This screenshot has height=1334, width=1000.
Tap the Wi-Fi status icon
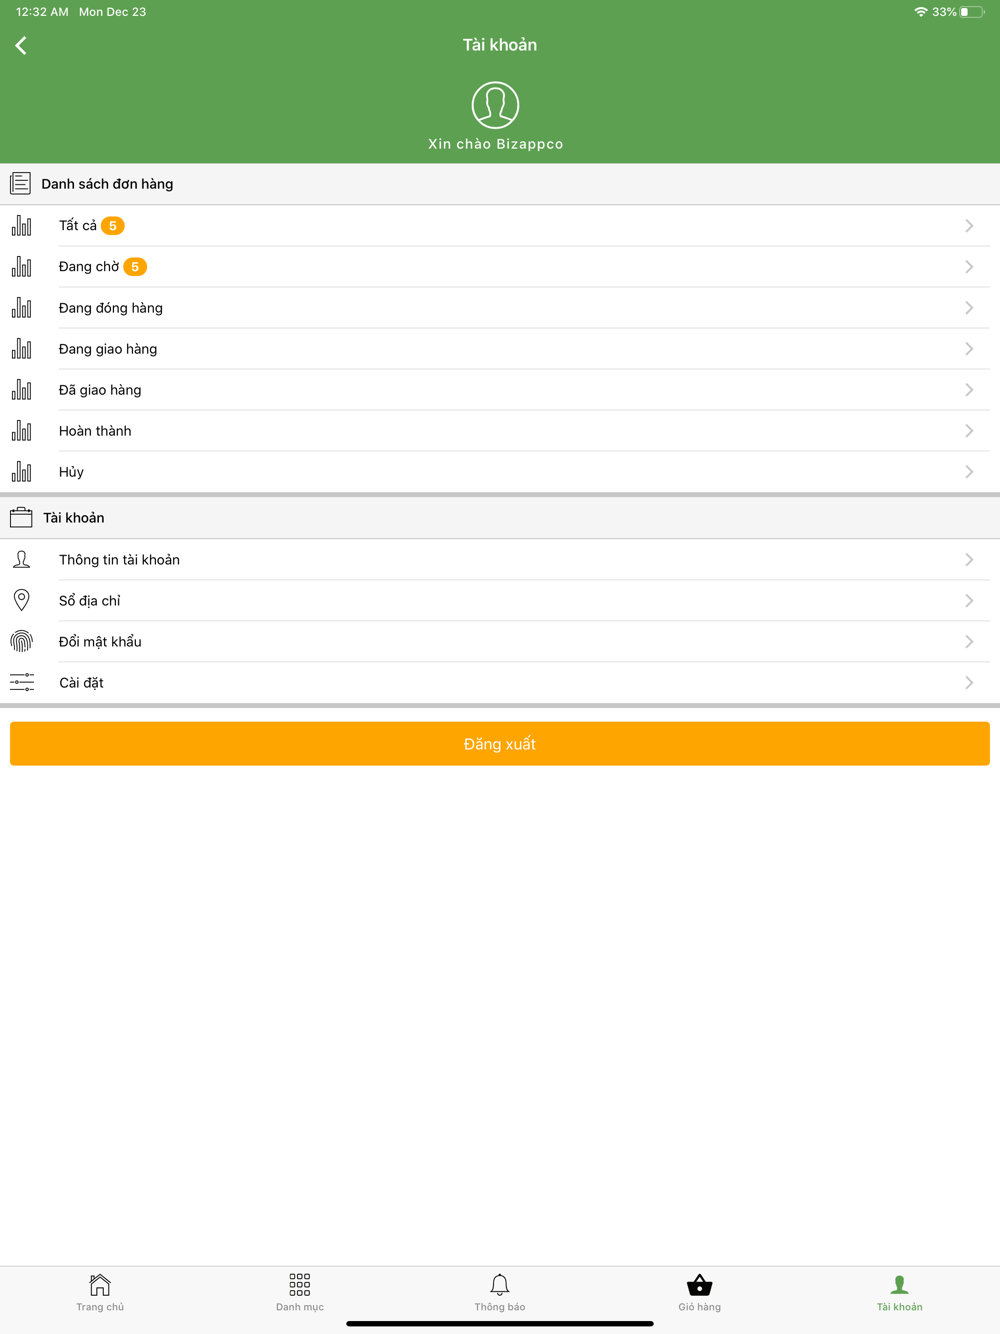[920, 12]
